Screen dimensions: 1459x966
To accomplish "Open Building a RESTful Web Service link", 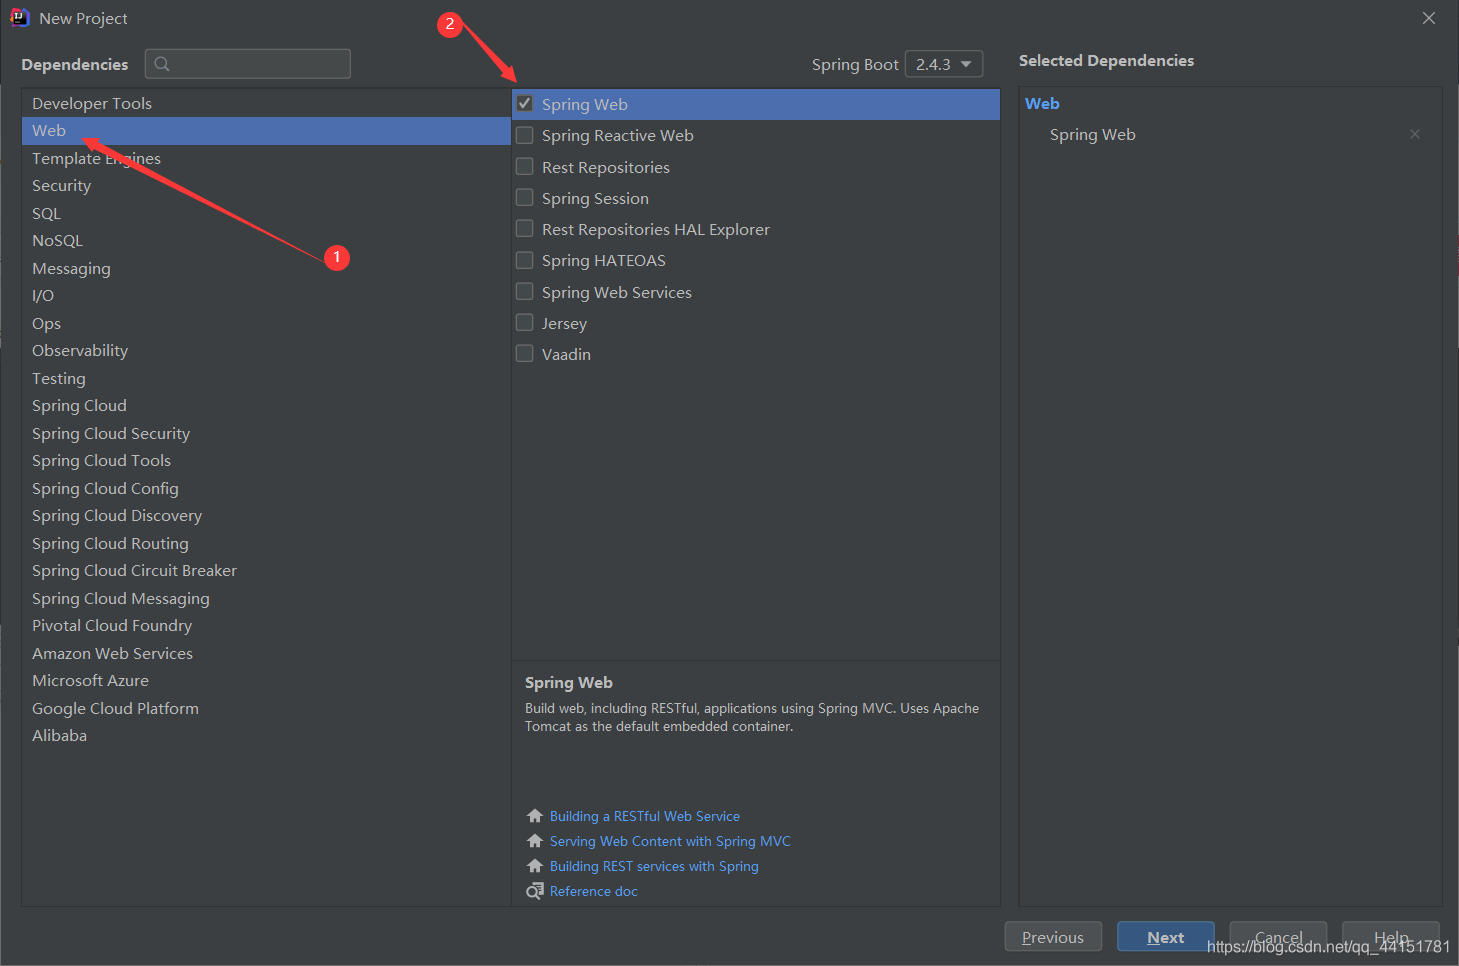I will tap(645, 816).
